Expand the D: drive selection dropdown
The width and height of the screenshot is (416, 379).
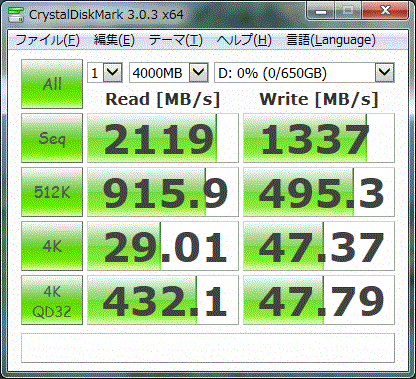pos(304,73)
